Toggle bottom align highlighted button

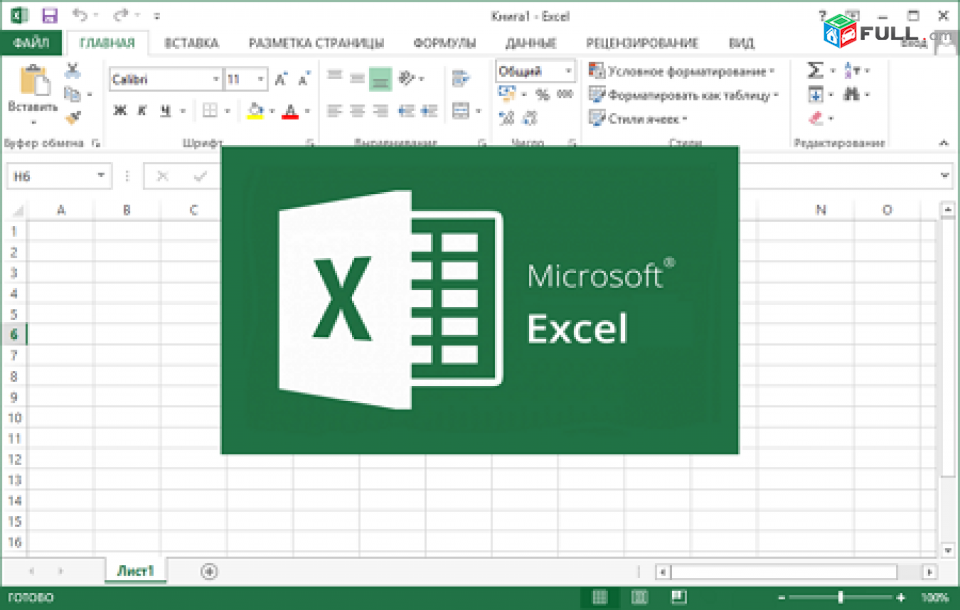click(380, 79)
